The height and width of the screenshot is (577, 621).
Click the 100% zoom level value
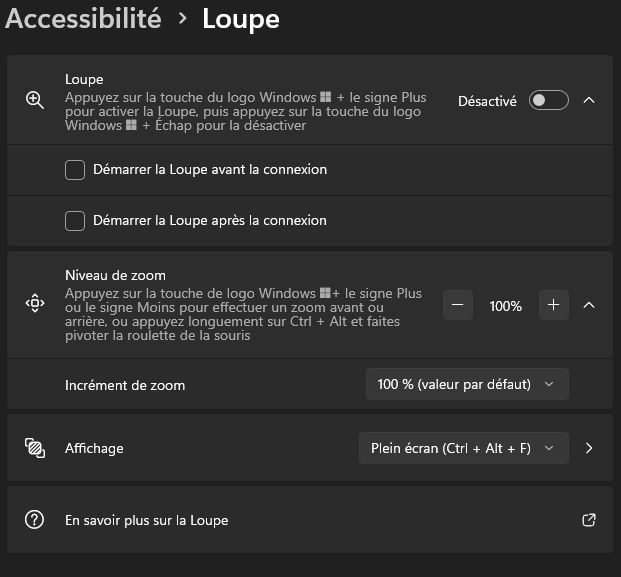pos(506,306)
